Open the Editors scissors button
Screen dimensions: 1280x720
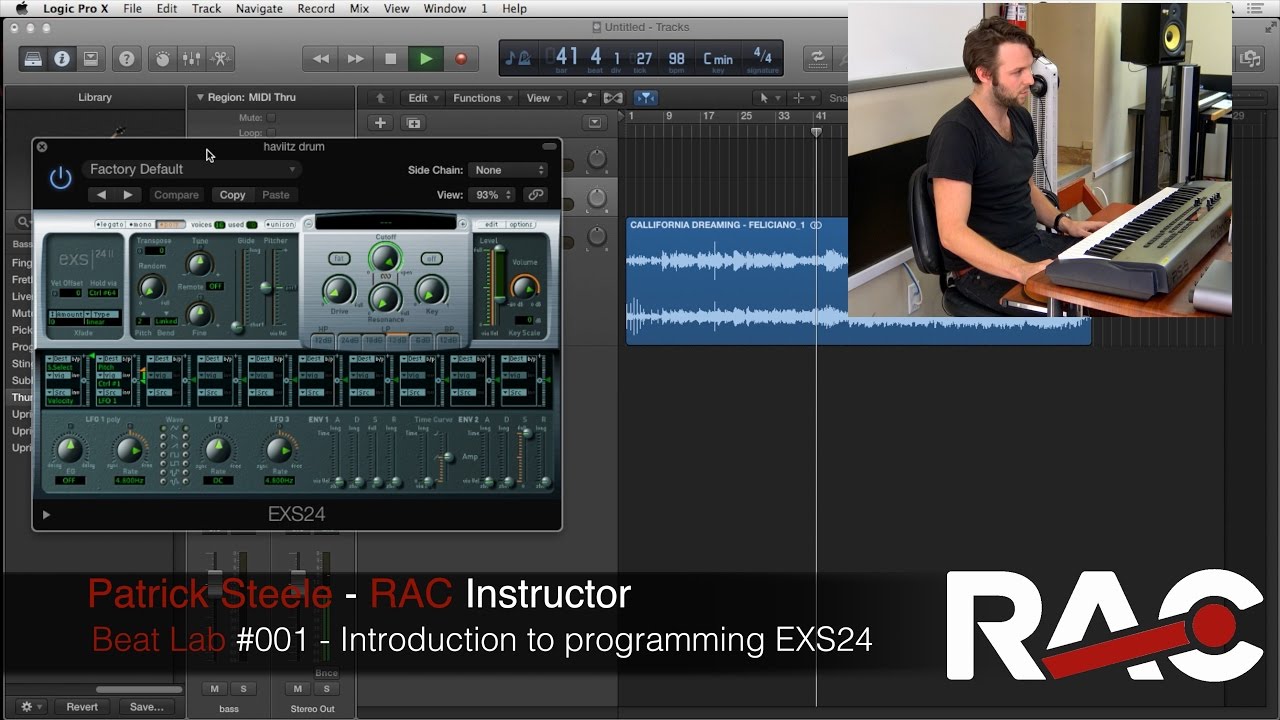(x=221, y=59)
